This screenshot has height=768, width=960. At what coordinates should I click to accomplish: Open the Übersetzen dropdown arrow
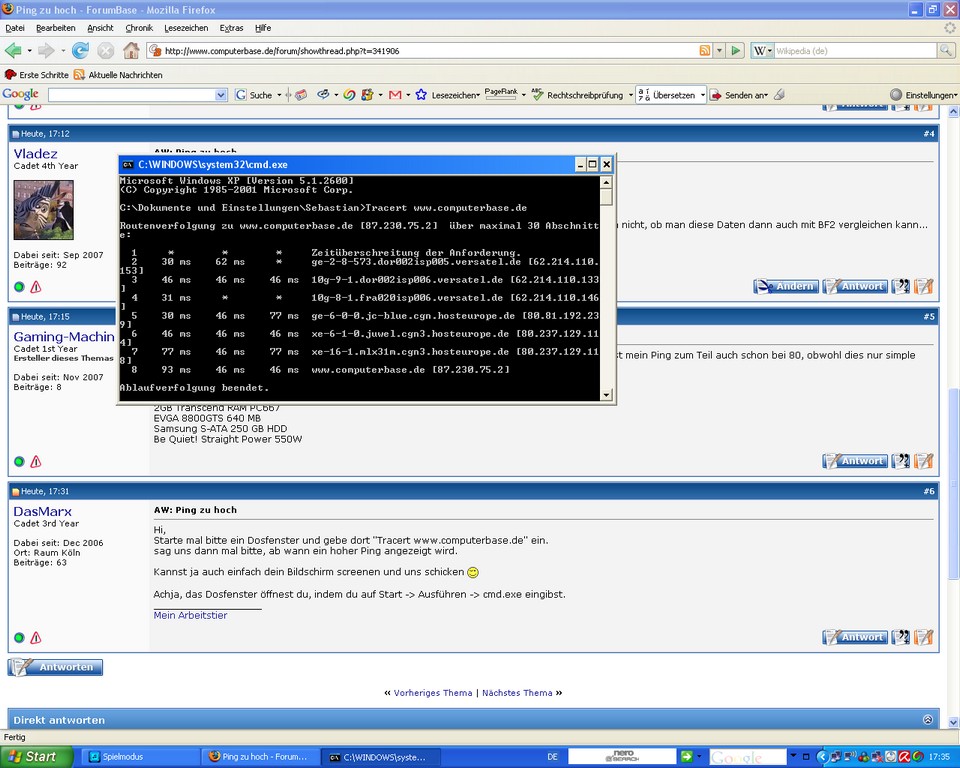[x=702, y=95]
